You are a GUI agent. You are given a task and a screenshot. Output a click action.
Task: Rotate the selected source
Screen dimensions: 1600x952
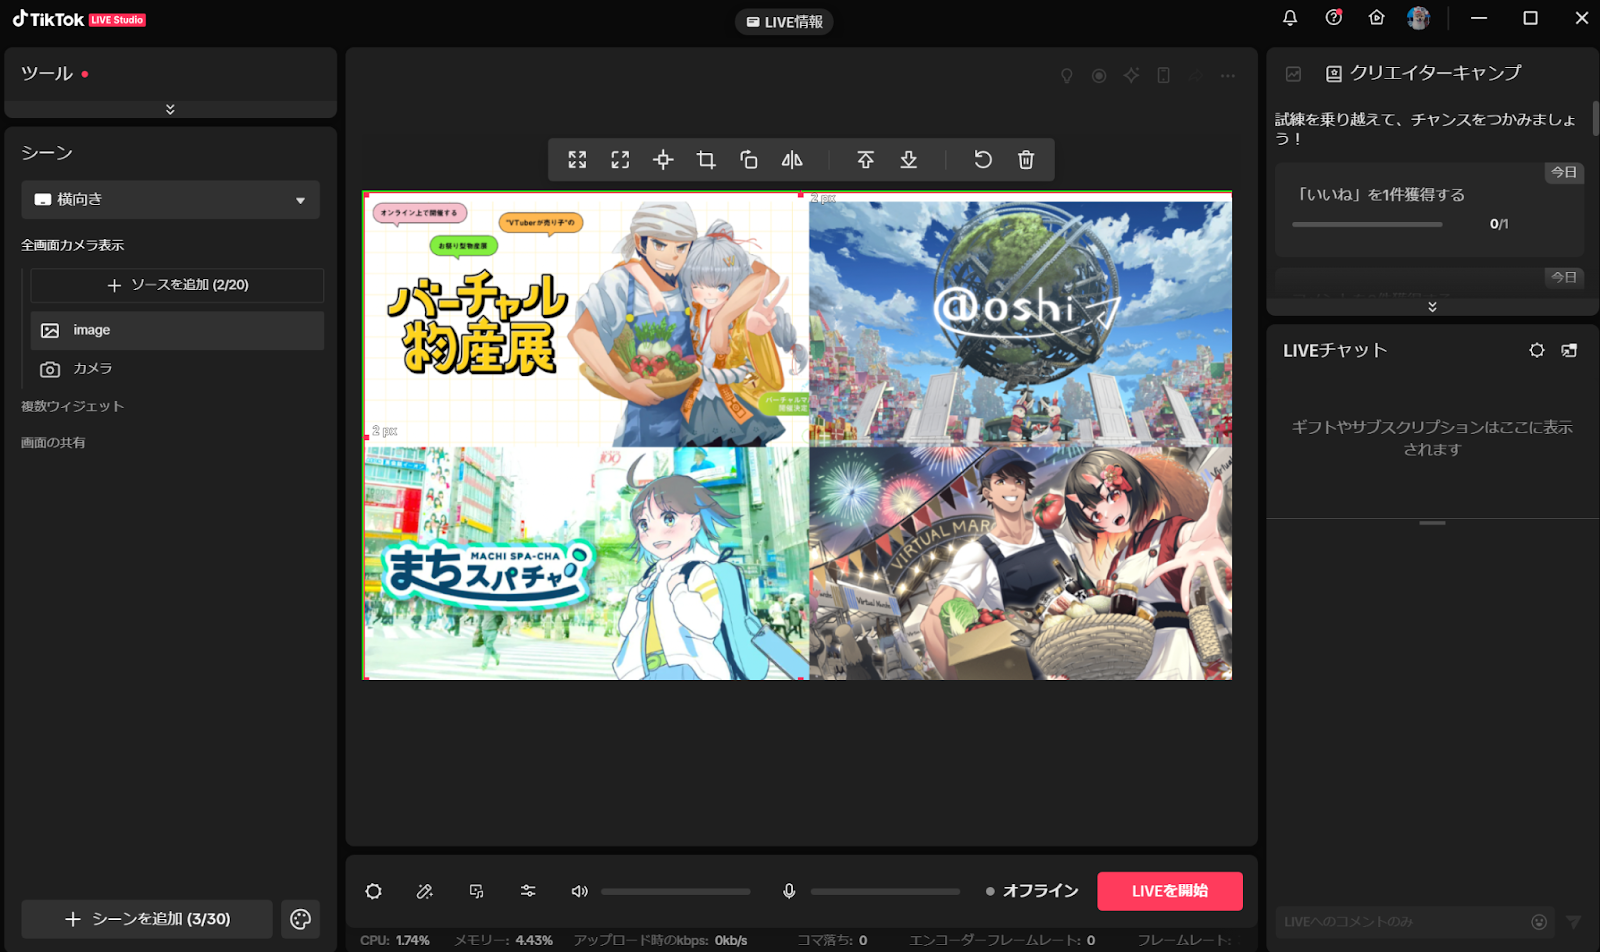tap(749, 160)
